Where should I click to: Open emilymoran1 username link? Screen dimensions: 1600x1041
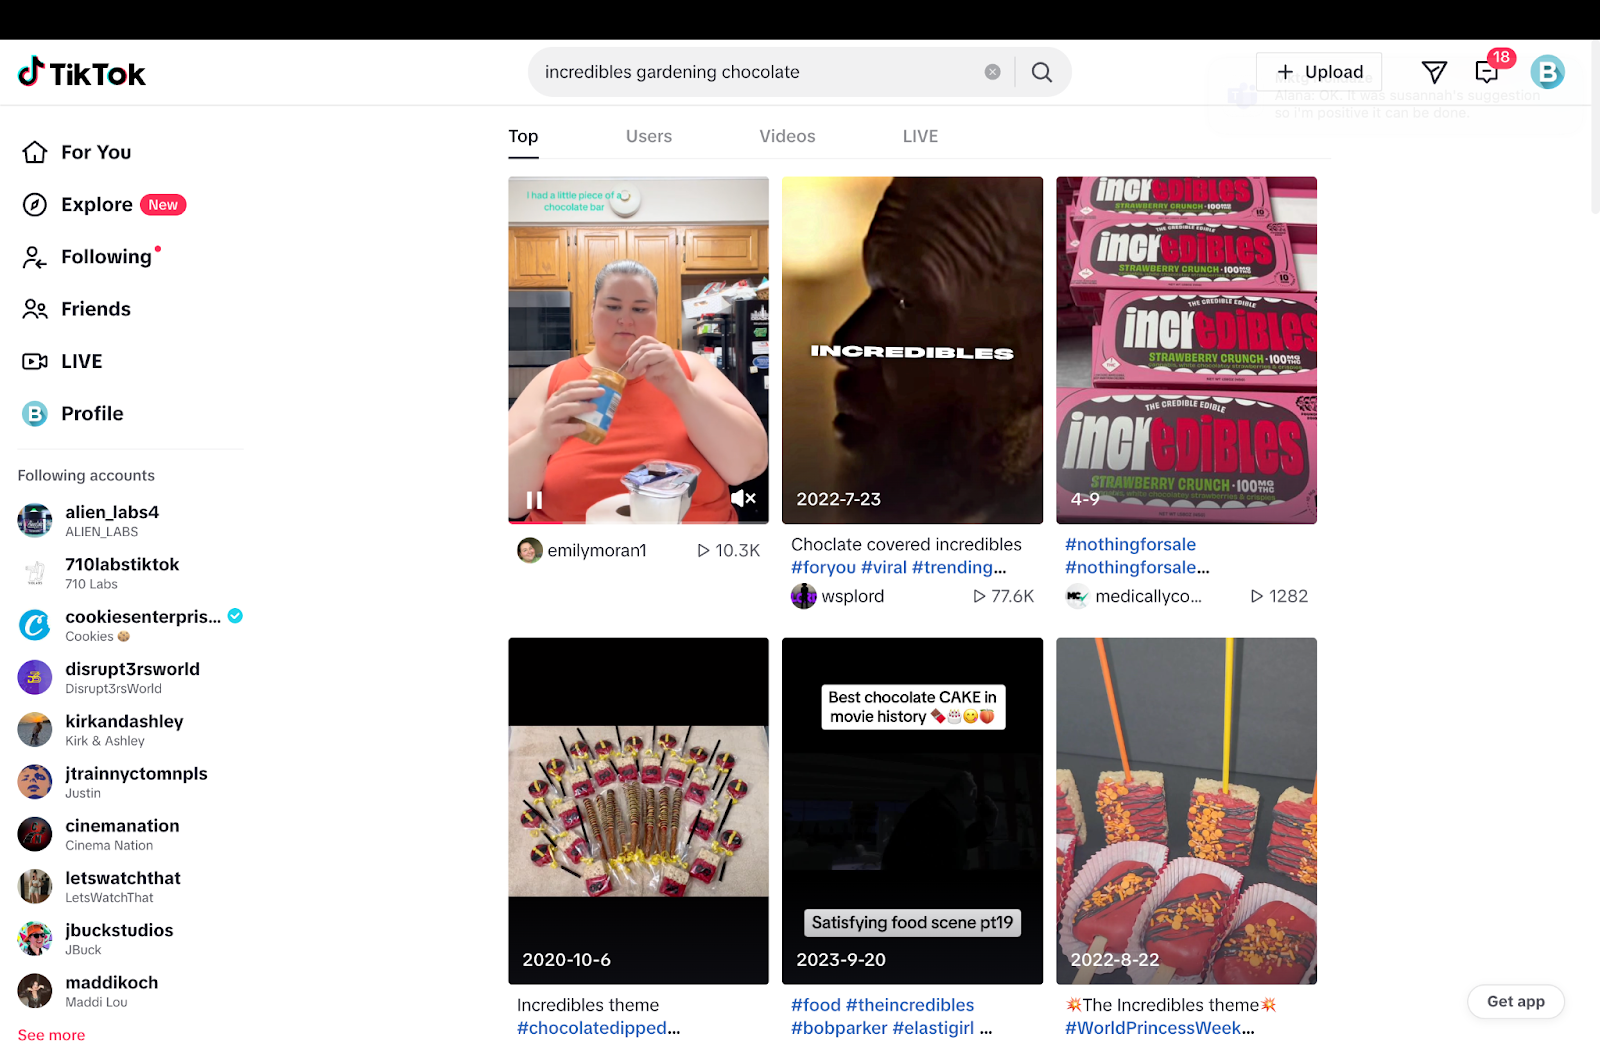(597, 550)
